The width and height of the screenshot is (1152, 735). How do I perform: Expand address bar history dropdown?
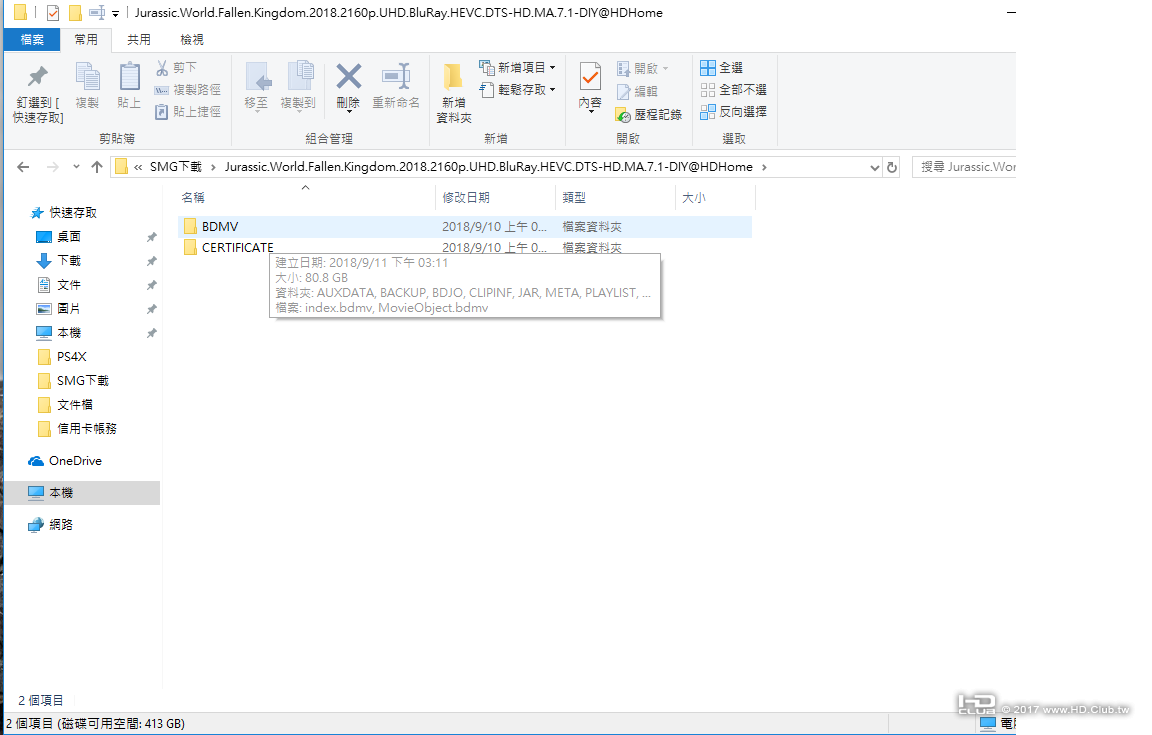click(x=874, y=168)
